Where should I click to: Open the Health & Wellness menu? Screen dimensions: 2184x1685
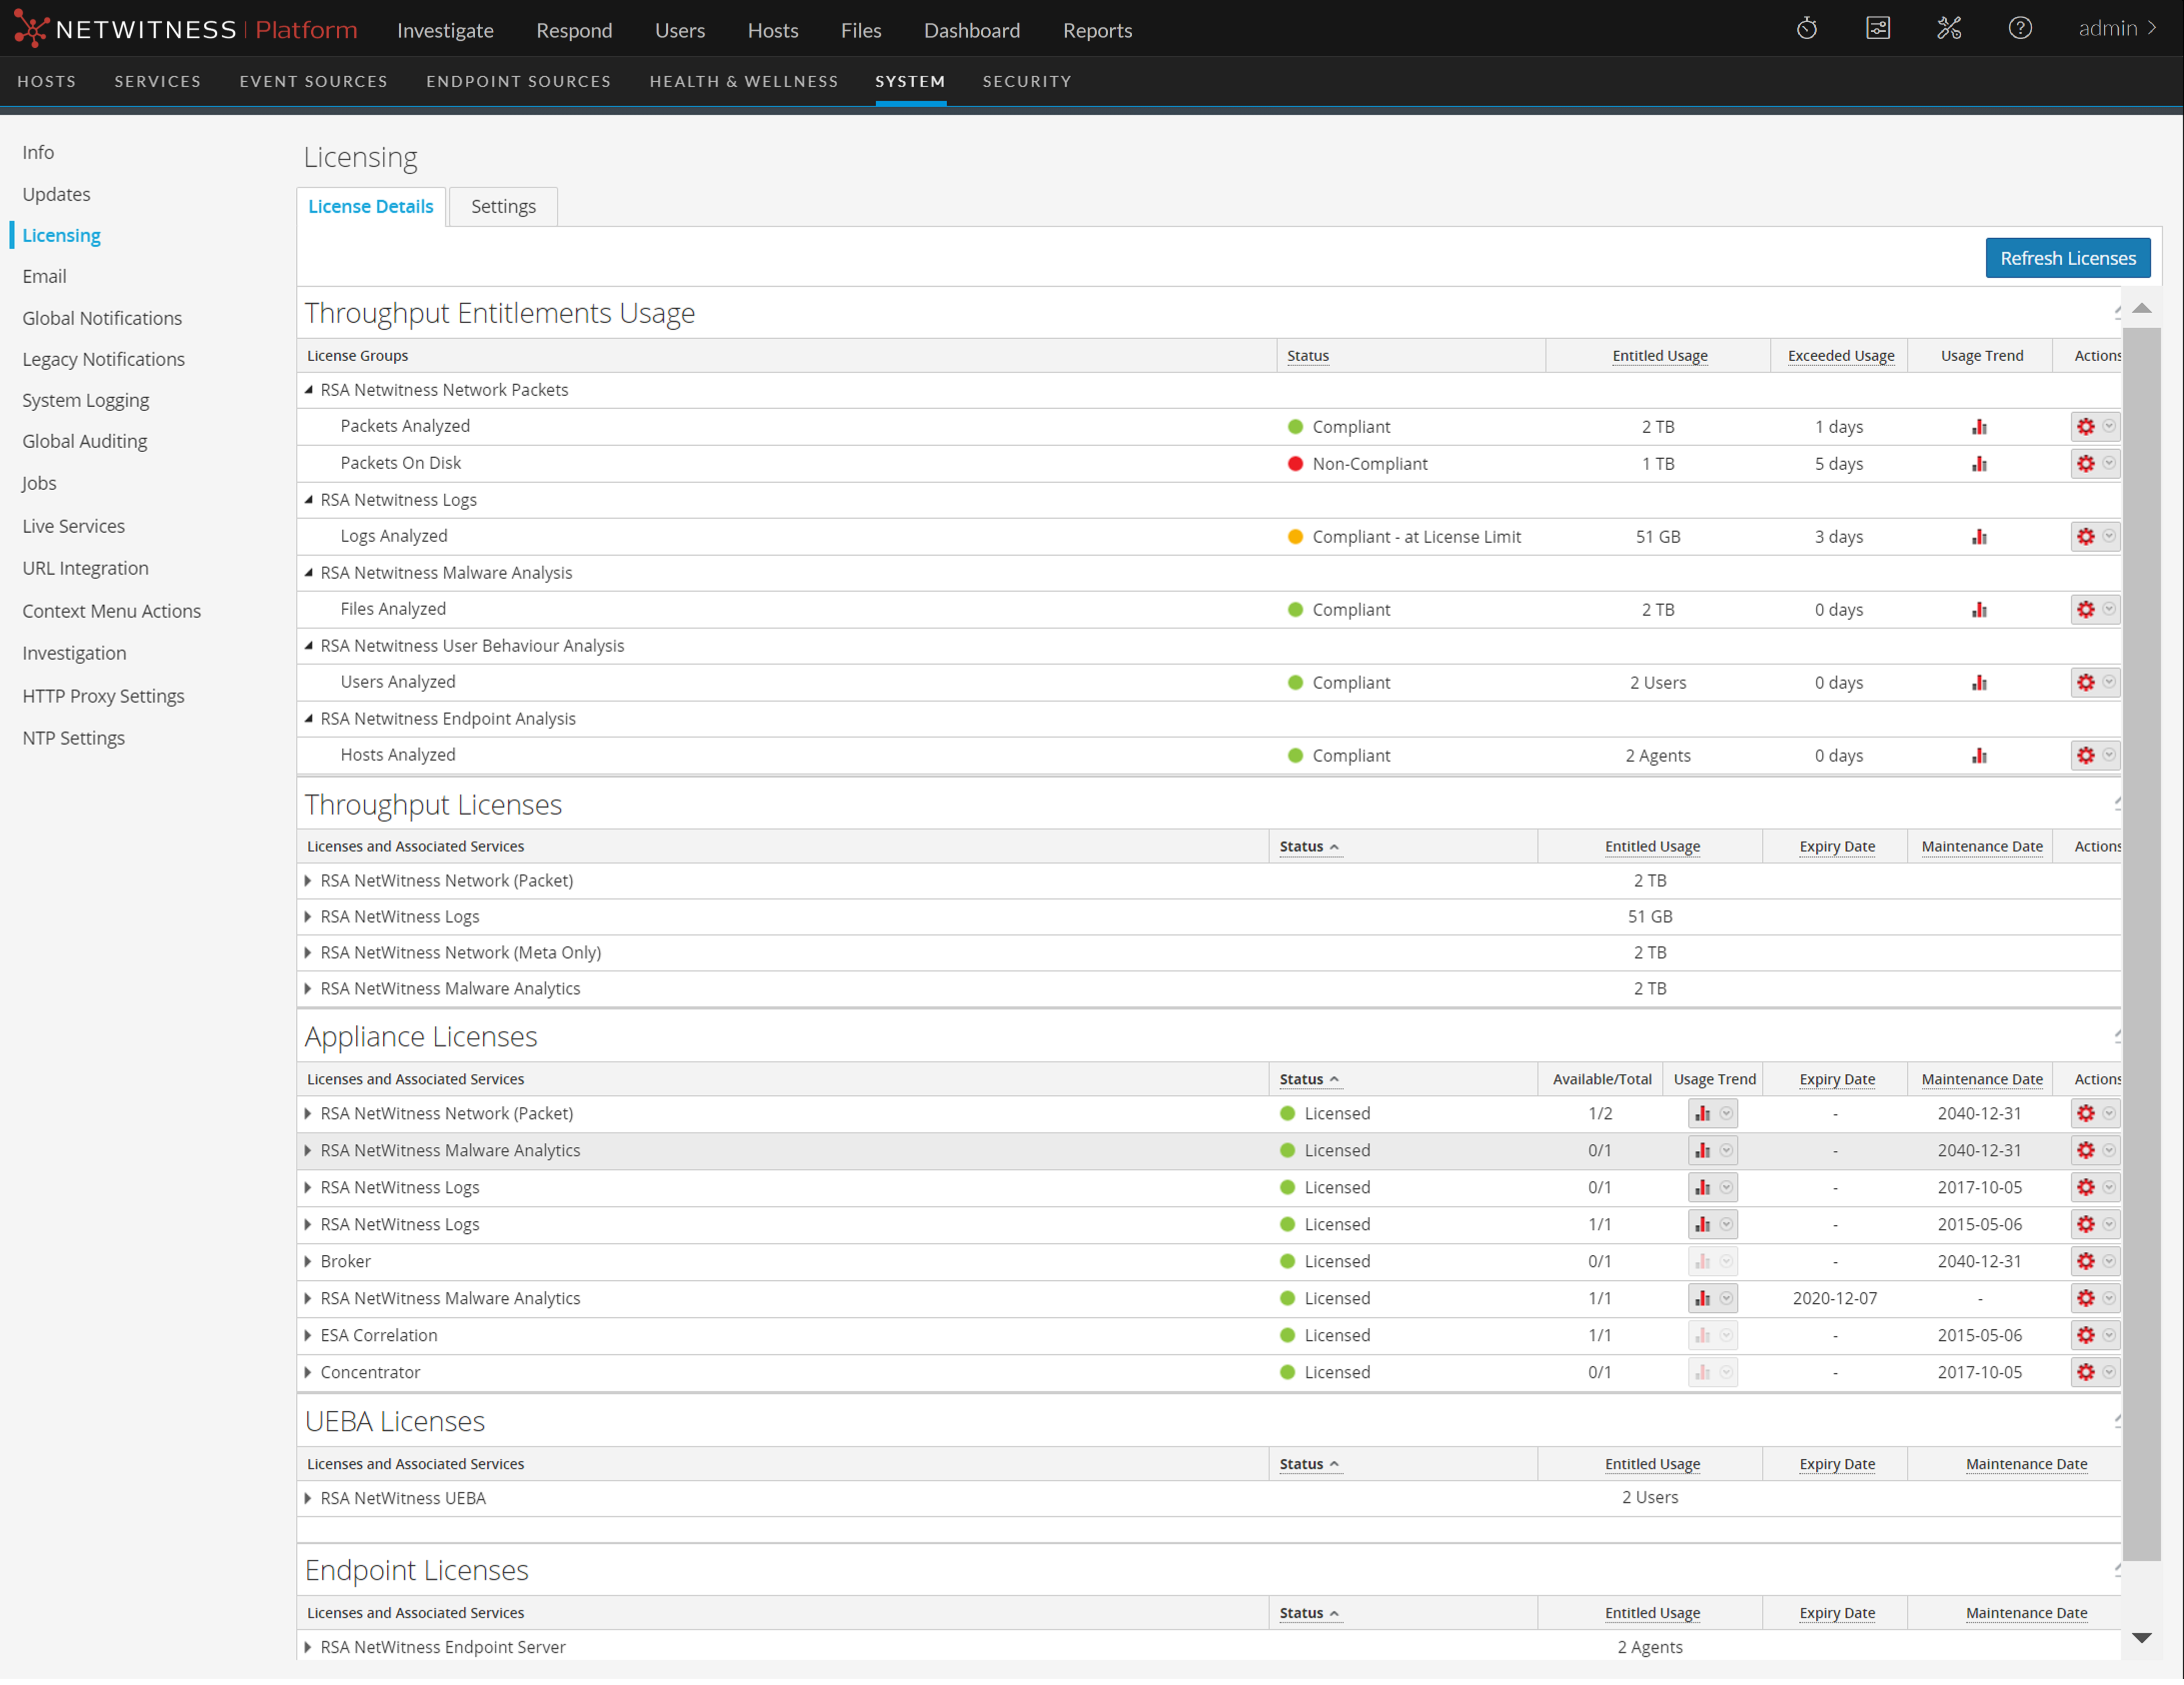pos(743,82)
